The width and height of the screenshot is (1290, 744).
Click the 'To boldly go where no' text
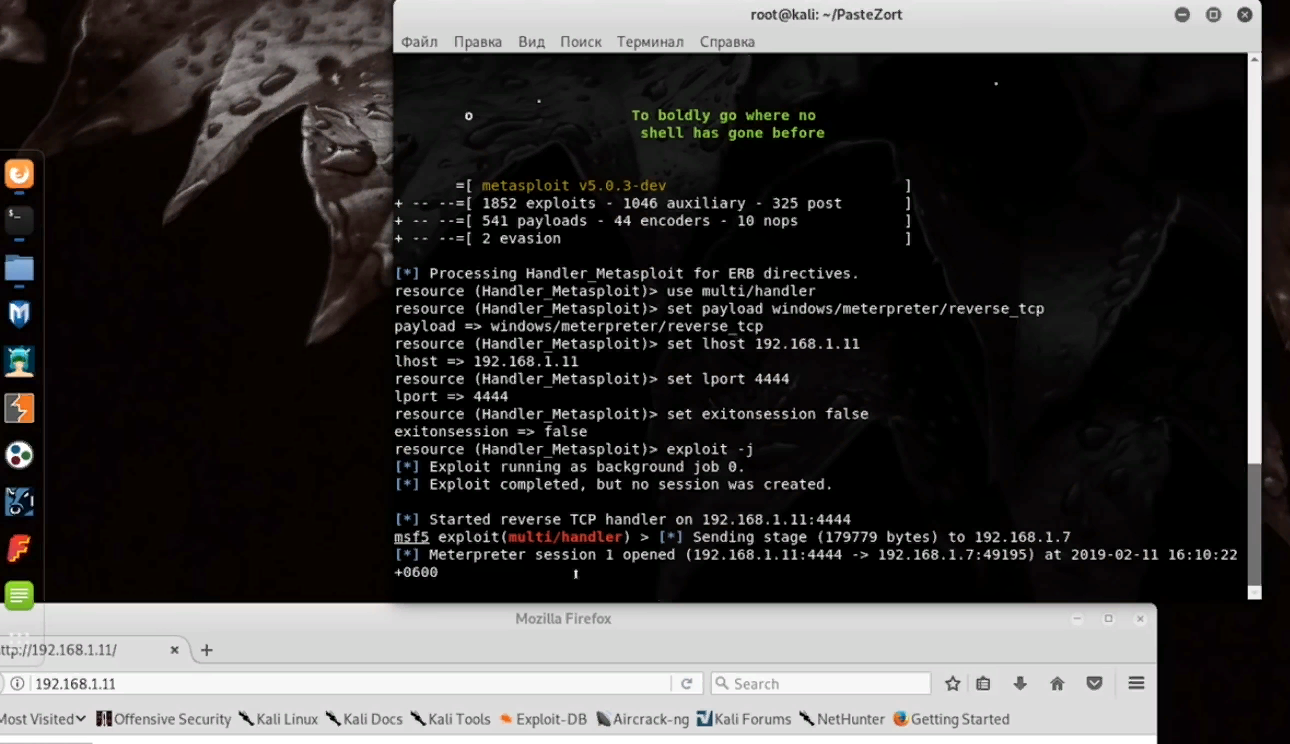(724, 116)
